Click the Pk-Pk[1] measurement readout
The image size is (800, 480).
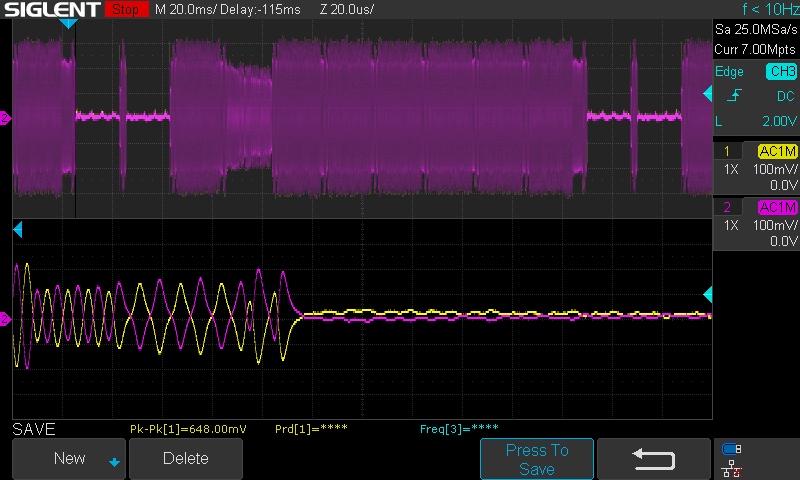189,429
